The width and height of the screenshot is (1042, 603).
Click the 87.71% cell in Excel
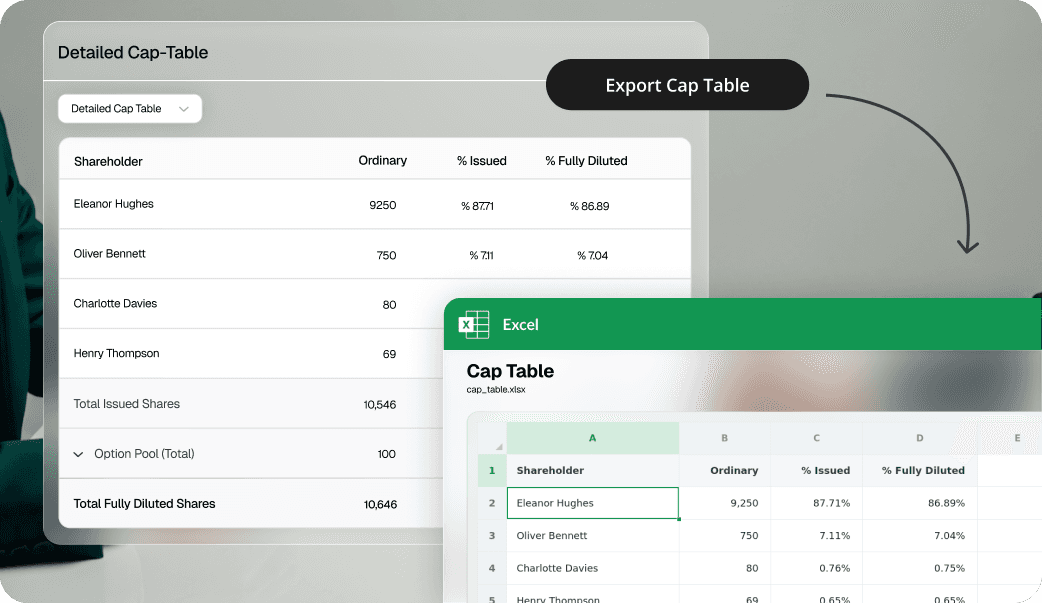click(817, 503)
